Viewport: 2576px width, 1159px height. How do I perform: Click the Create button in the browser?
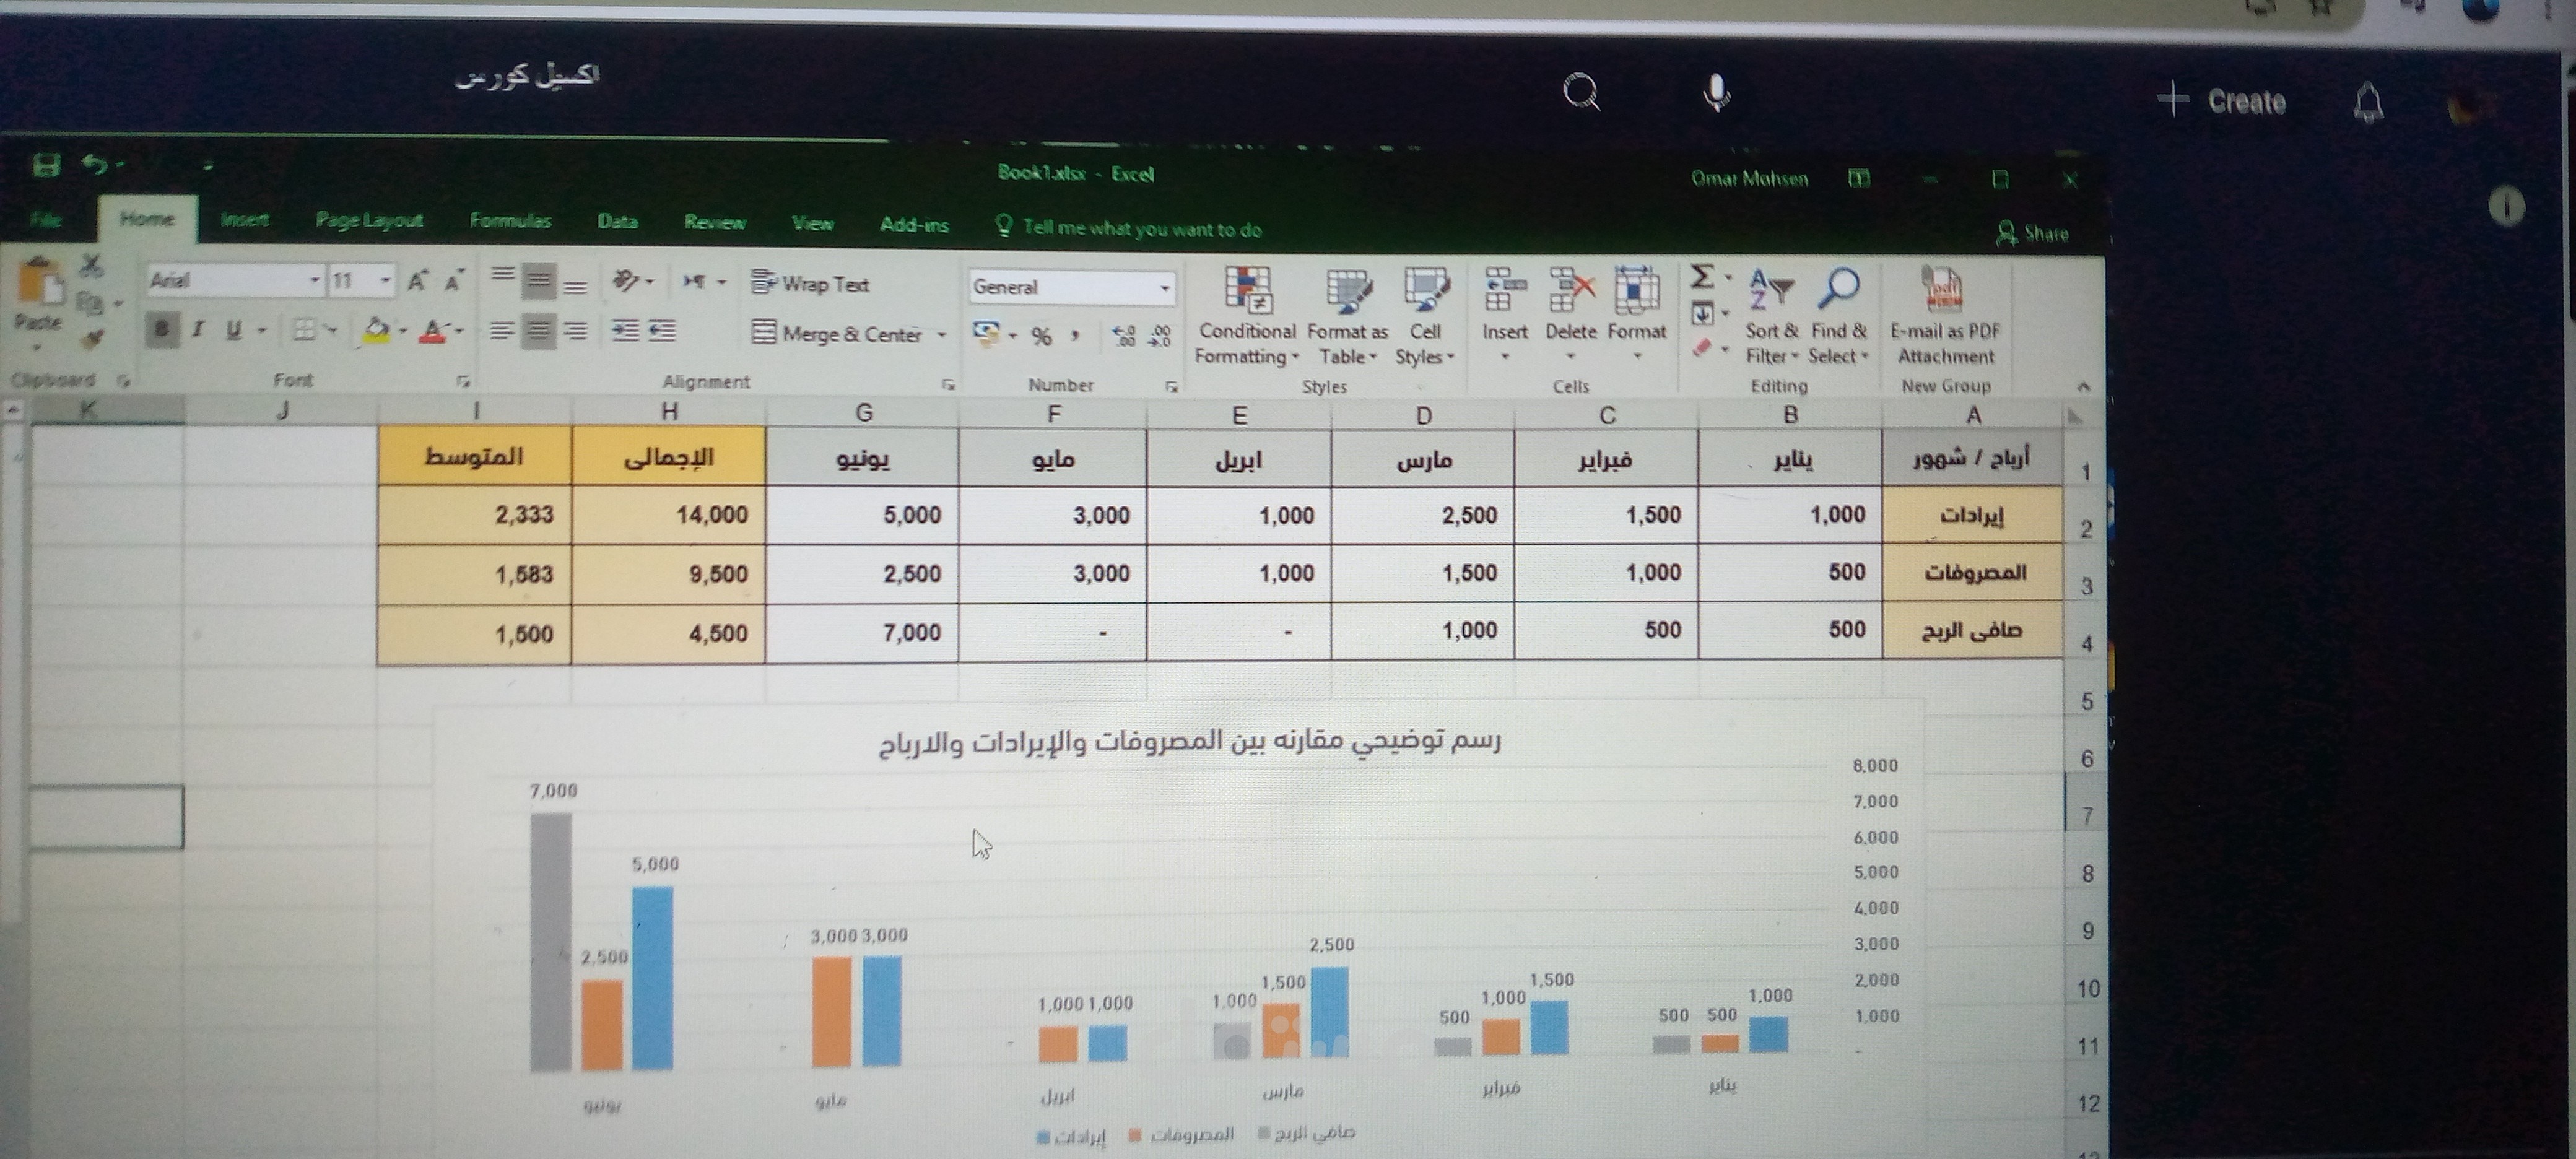click(2221, 101)
